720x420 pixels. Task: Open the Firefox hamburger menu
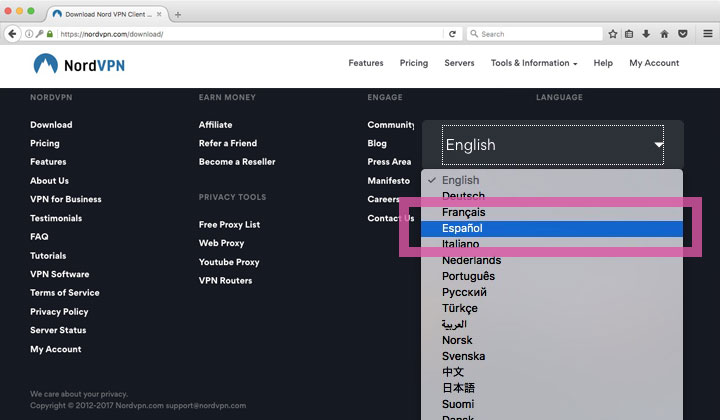coord(708,34)
